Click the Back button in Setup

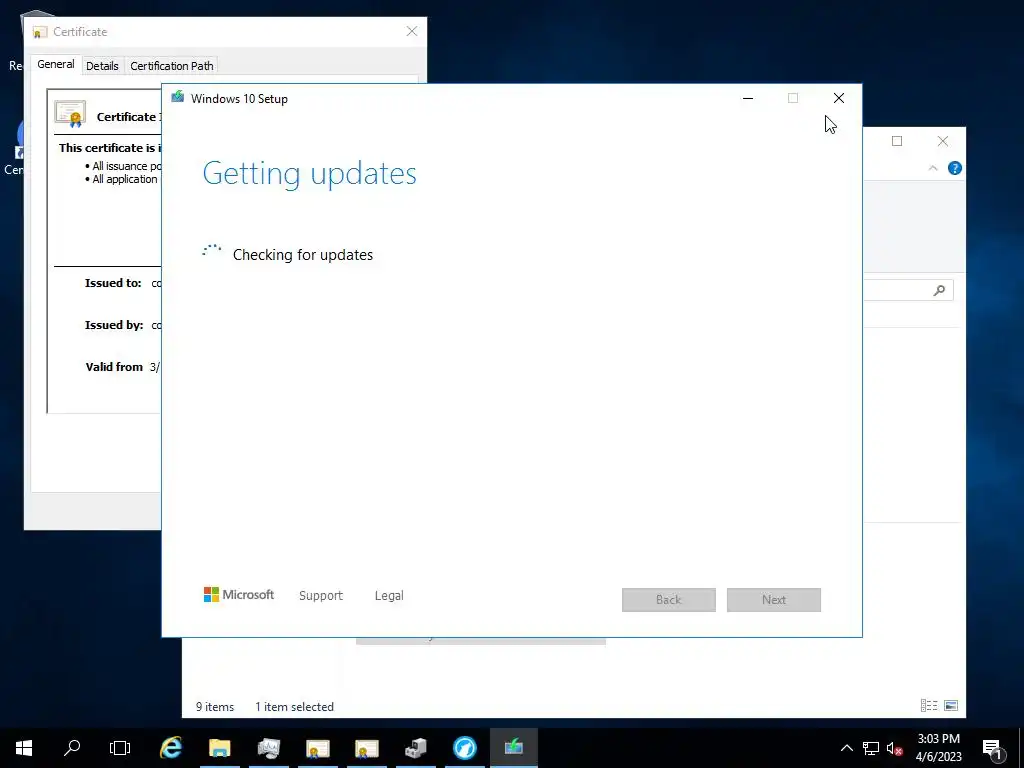[x=669, y=600]
